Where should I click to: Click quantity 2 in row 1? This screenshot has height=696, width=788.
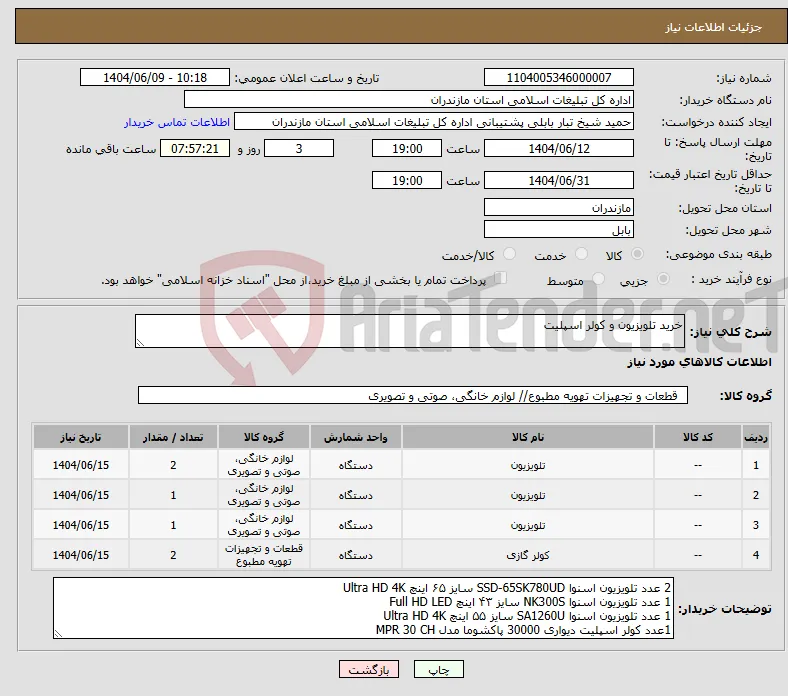coord(173,465)
